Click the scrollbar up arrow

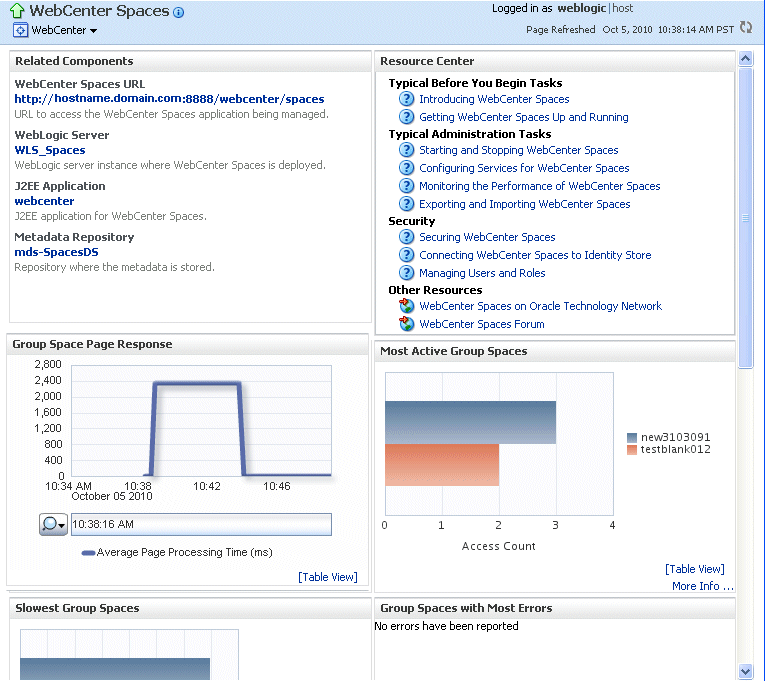point(745,59)
